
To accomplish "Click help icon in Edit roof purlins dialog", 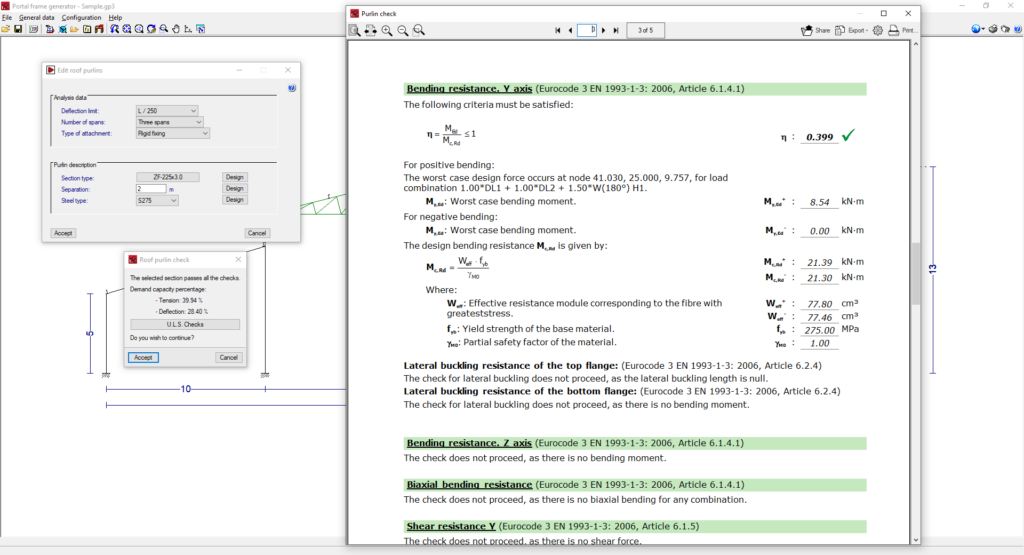I will [291, 88].
